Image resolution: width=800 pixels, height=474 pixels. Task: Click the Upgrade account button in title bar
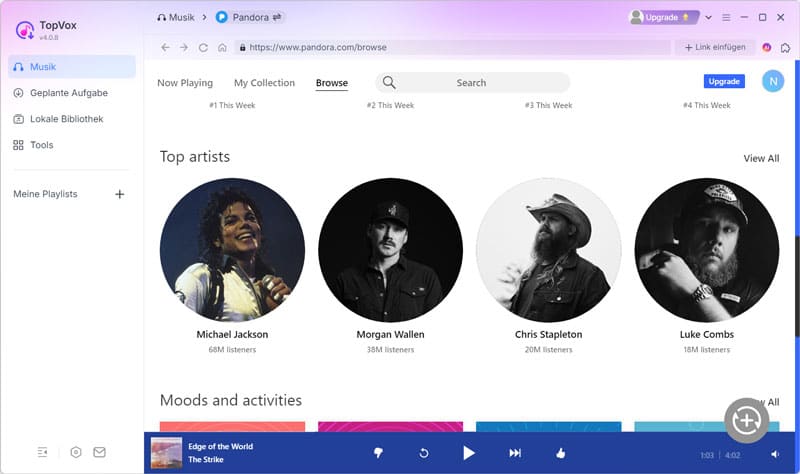click(663, 17)
